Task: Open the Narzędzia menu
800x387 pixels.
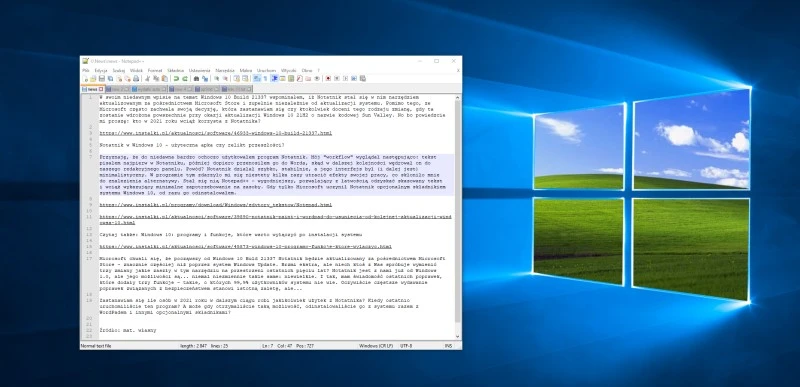Action: 225,70
